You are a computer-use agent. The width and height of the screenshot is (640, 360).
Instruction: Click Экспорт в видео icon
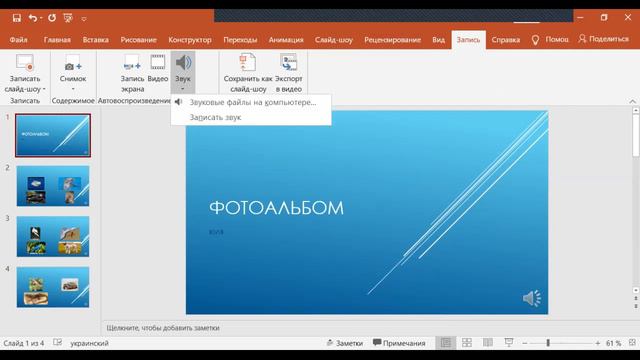coord(289,63)
